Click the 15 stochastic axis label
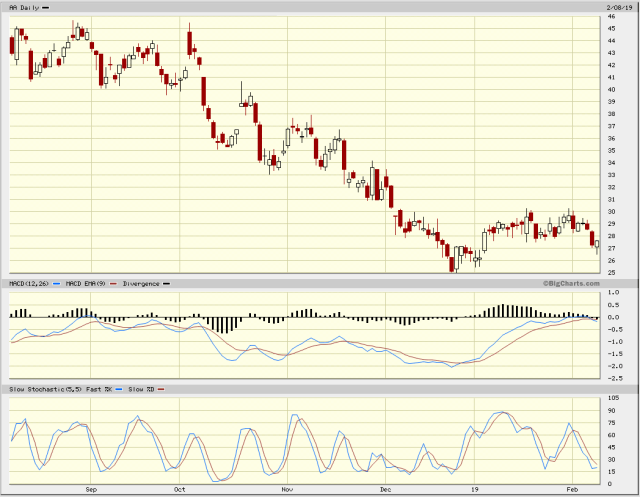 tap(611, 472)
